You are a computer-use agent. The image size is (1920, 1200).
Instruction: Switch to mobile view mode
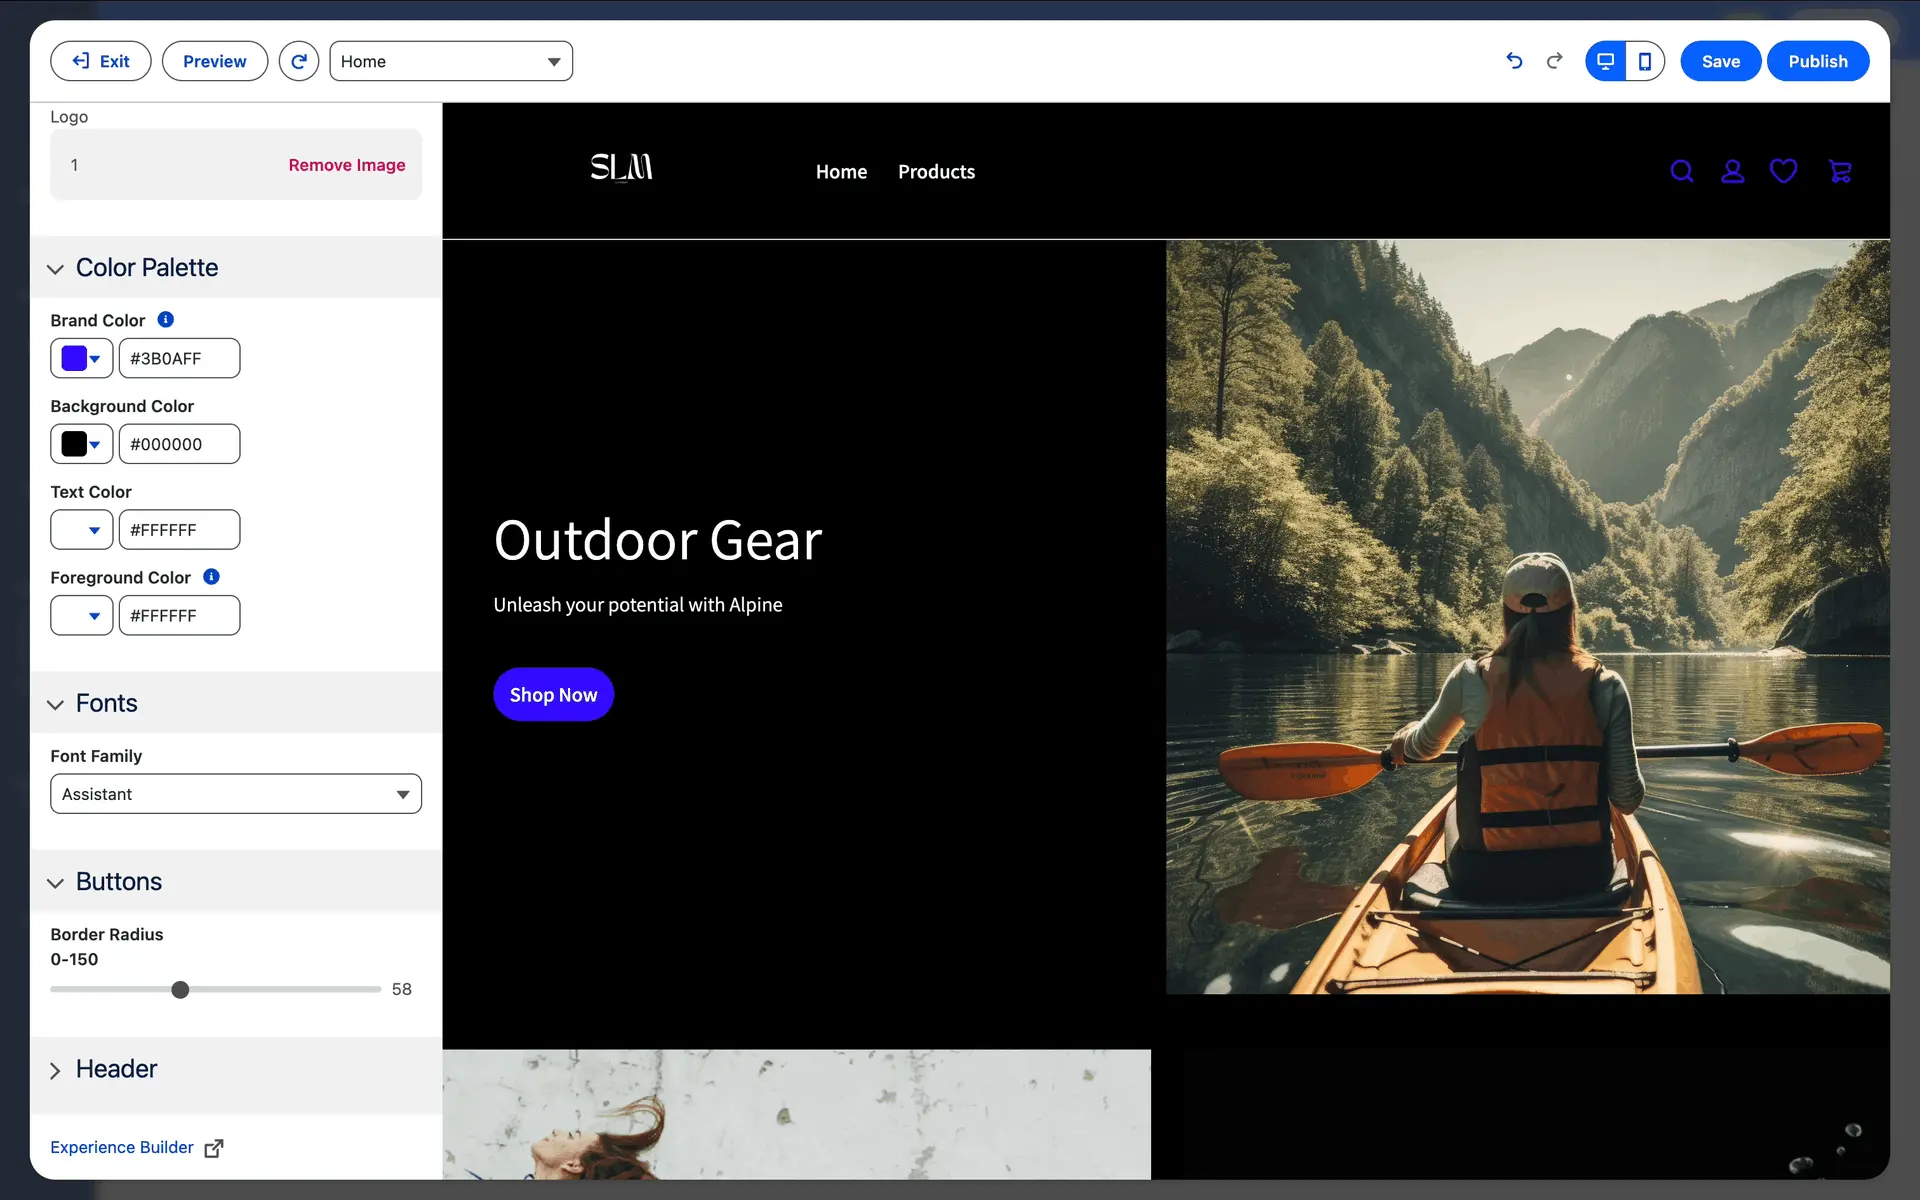(x=1645, y=61)
